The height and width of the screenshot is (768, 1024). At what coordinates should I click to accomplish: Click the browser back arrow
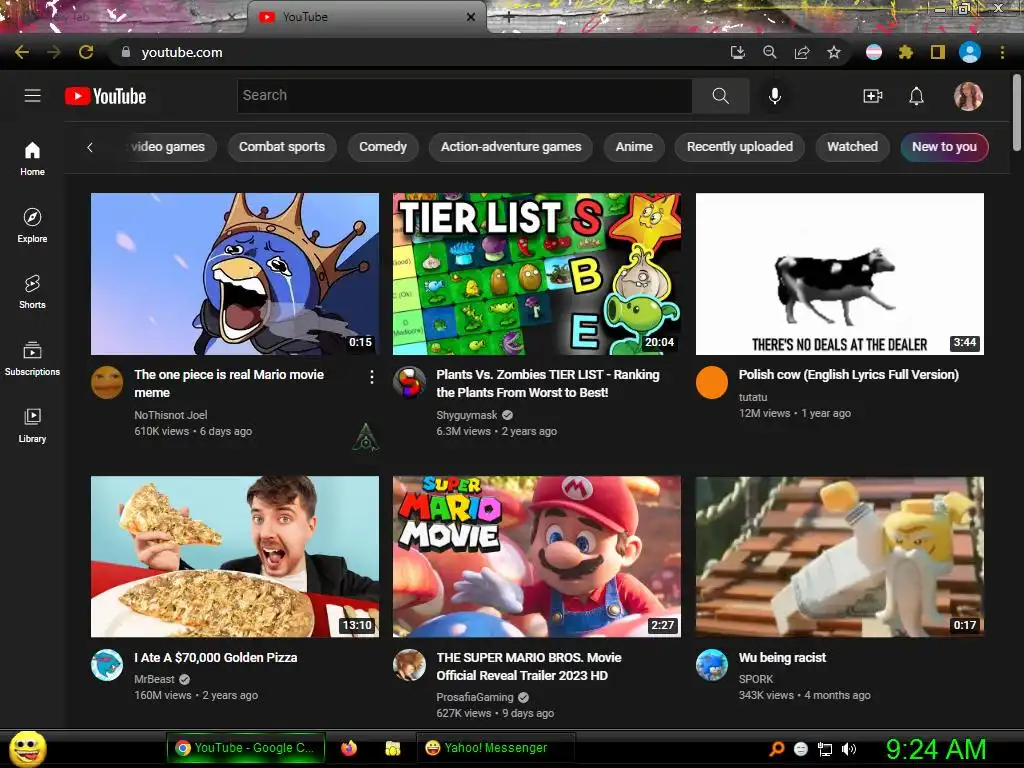point(22,52)
